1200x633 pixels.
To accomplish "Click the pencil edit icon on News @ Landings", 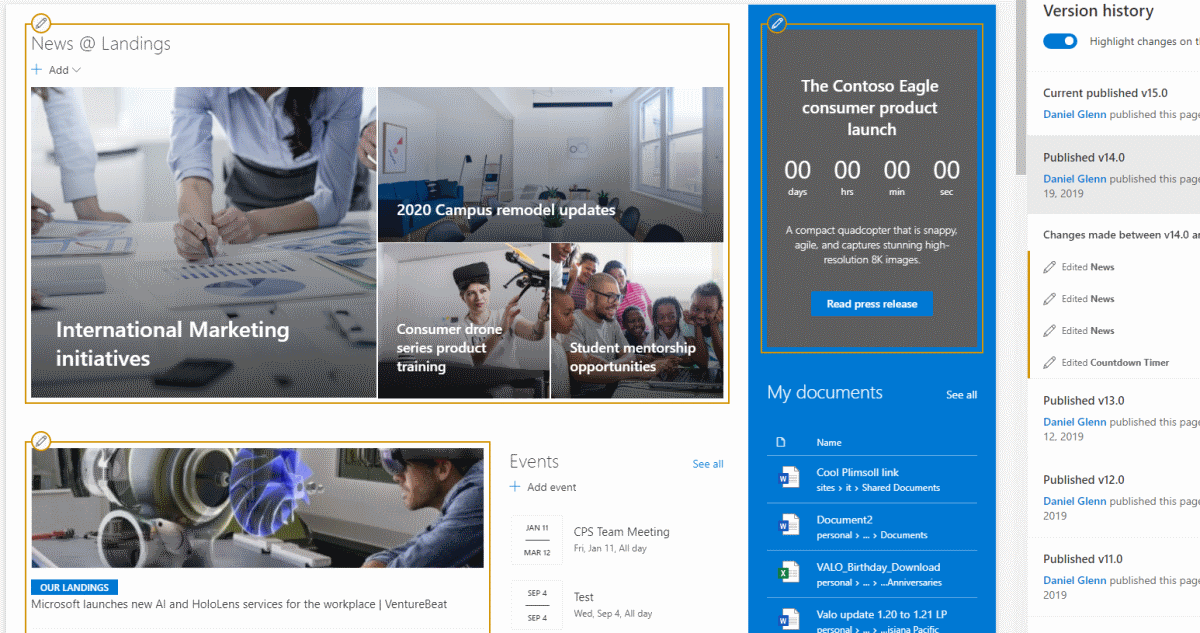I will point(40,21).
